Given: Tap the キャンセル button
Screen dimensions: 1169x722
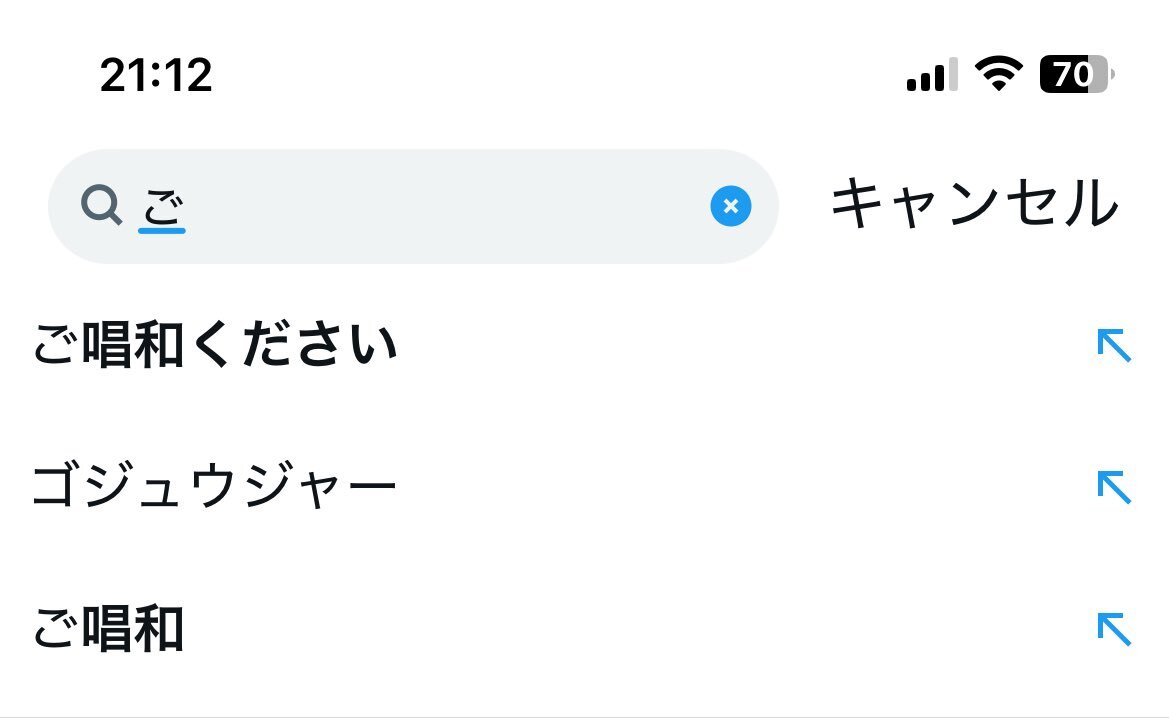Looking at the screenshot, I should (973, 204).
